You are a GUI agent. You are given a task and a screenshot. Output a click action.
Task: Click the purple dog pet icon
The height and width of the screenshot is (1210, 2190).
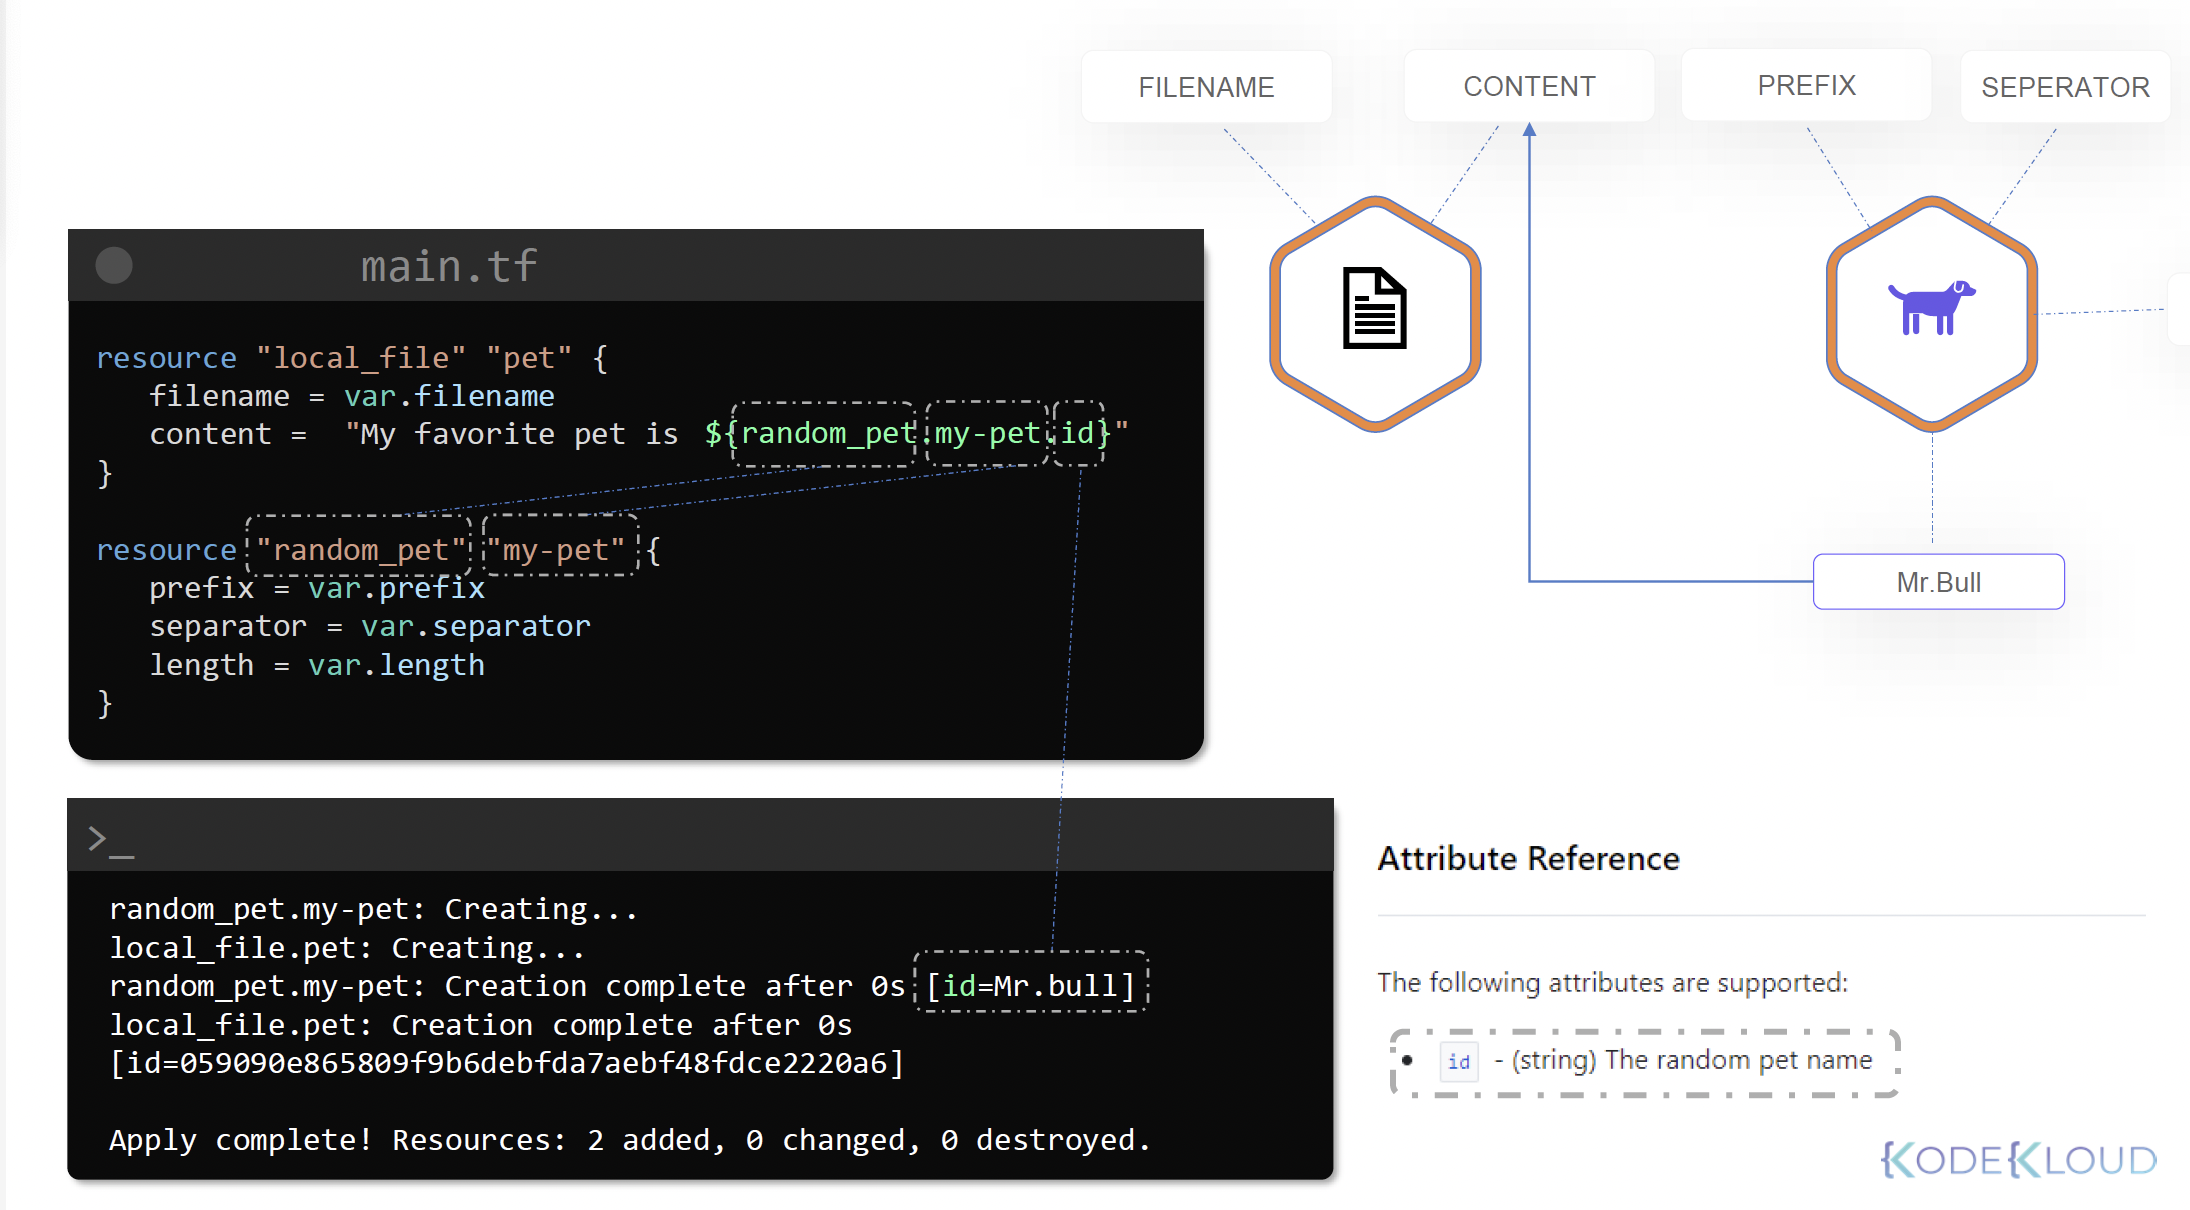[1931, 307]
